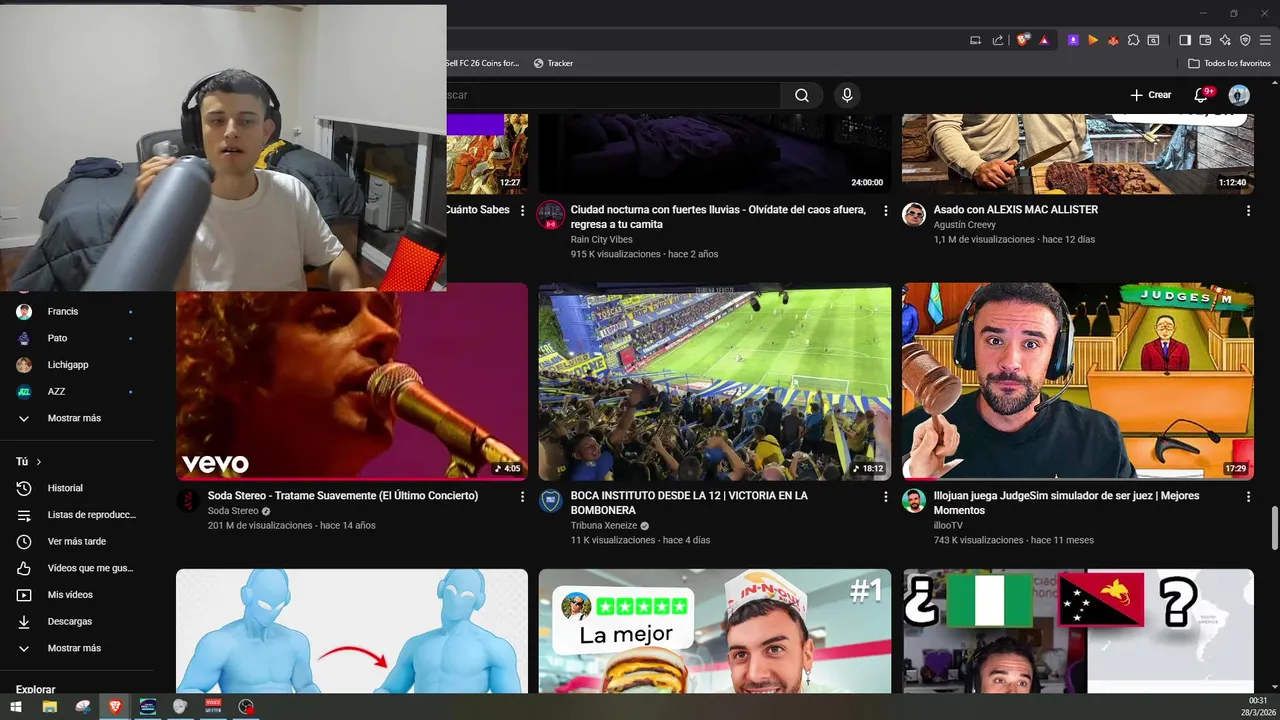Open the extensions puzzle piece menu
The width and height of the screenshot is (1280, 720).
point(1133,40)
